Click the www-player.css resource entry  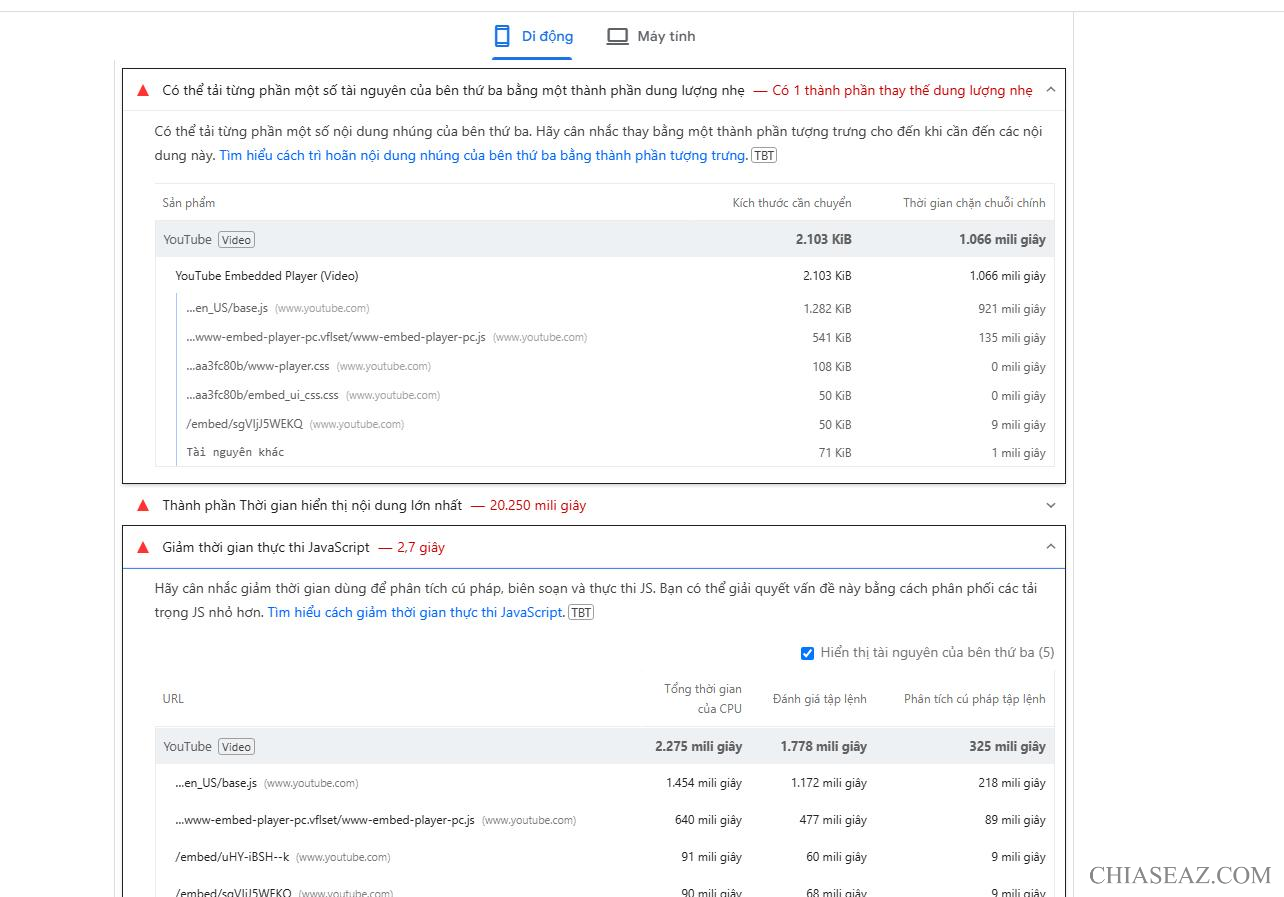(x=258, y=367)
